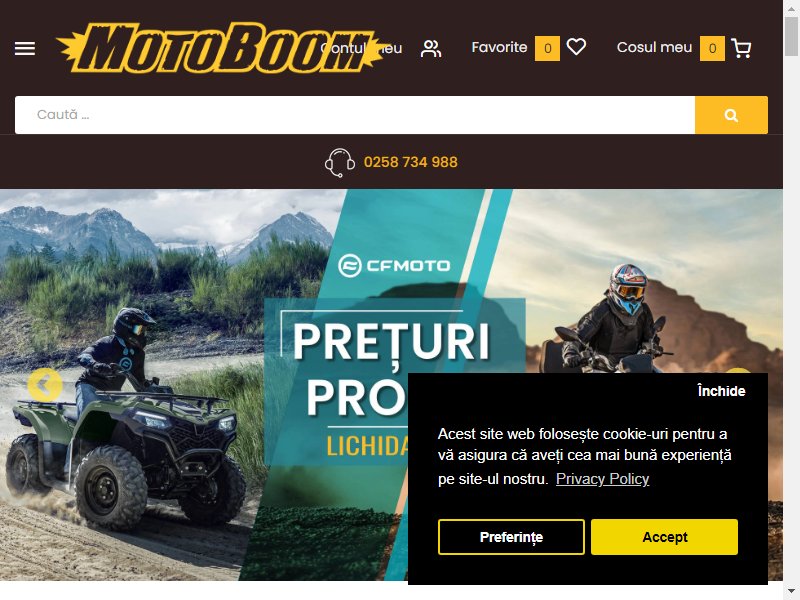Call phone number 0258 734 988
800x600 pixels.
coord(411,162)
